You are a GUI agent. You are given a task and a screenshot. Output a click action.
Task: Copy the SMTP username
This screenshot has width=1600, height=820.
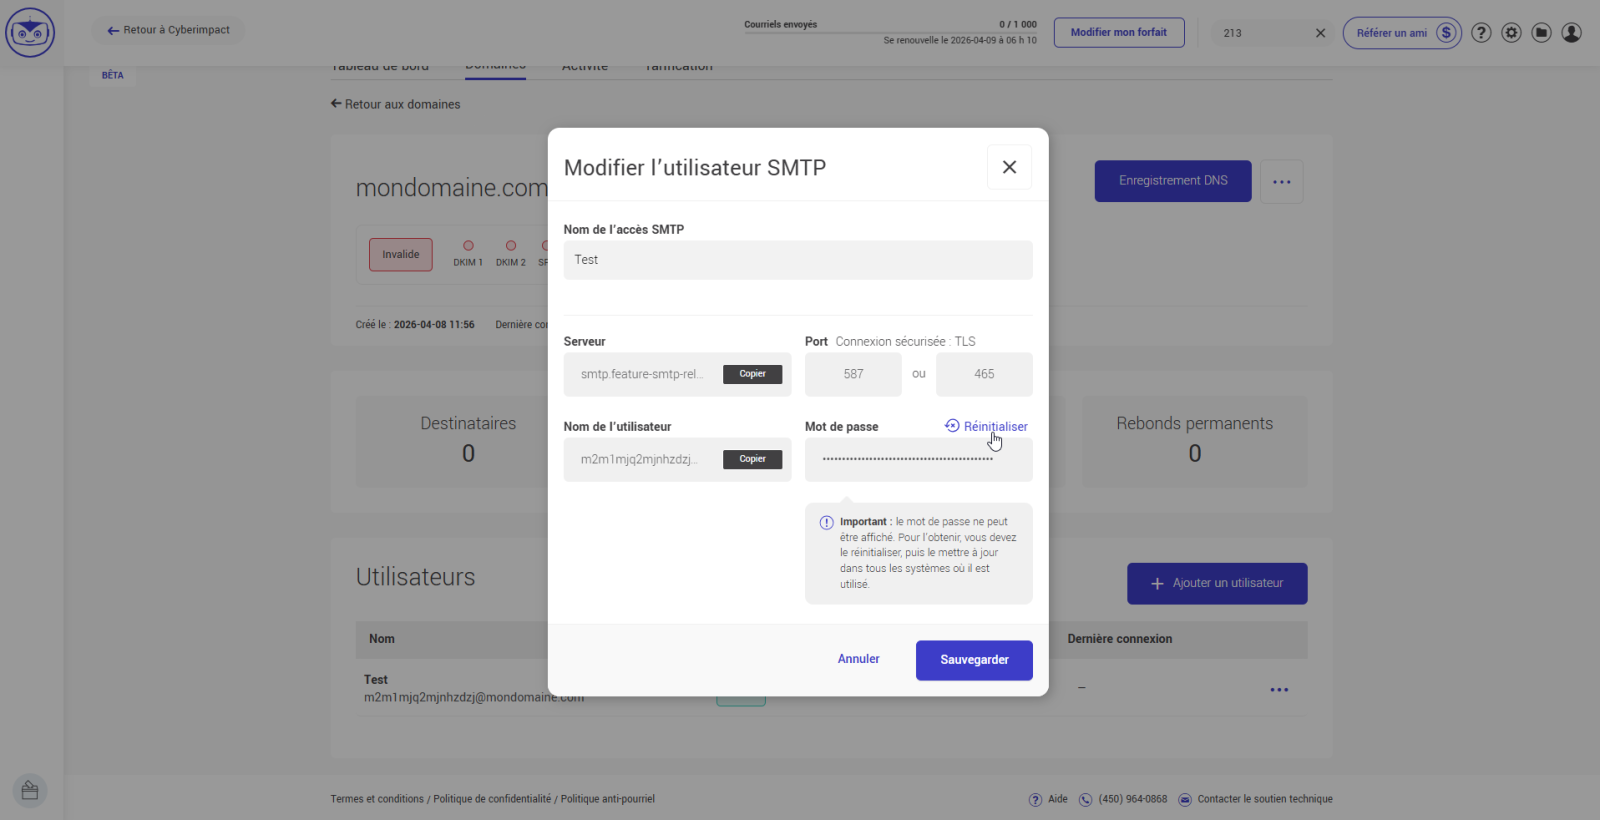pyautogui.click(x=752, y=459)
